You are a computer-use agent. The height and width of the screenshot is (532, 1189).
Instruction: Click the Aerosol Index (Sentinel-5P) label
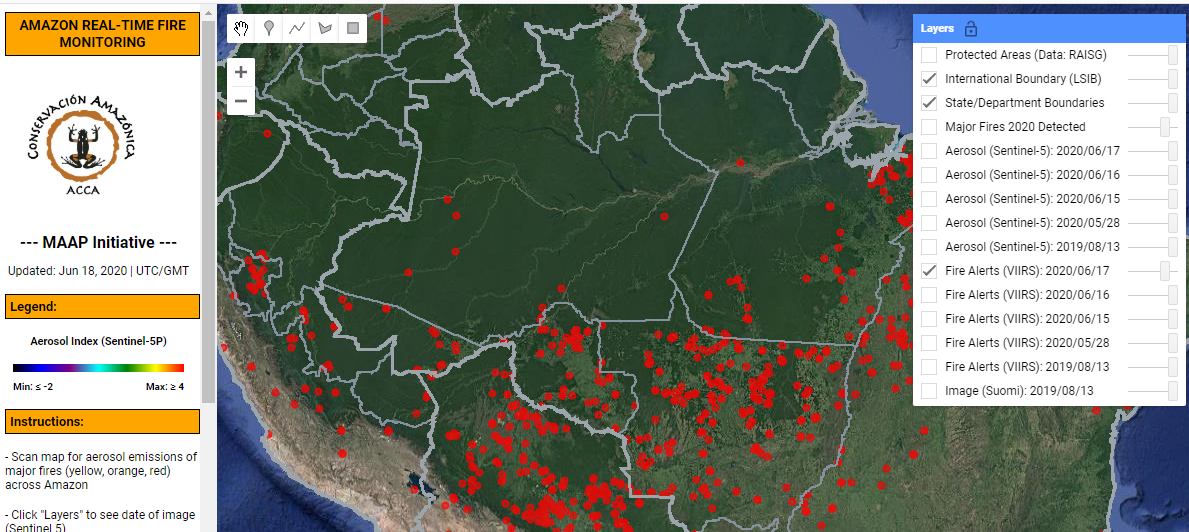tap(99, 341)
